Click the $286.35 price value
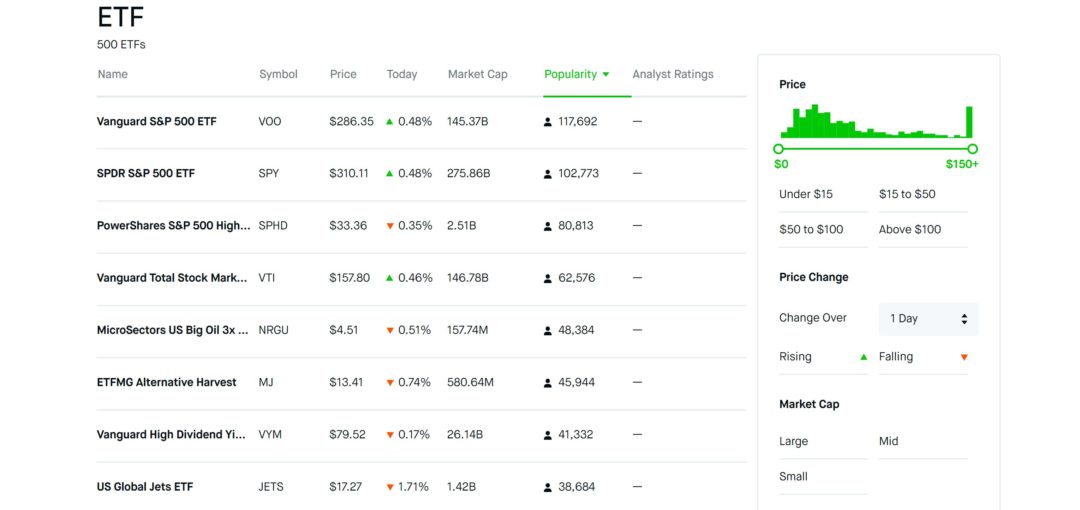 tap(351, 122)
